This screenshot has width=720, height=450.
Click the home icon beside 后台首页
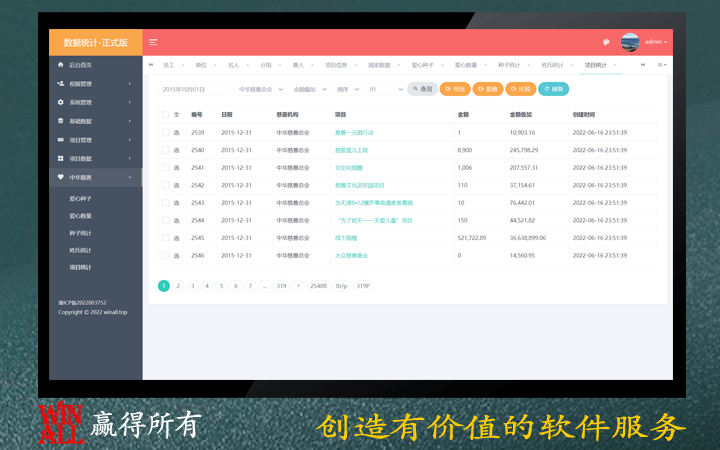click(60, 64)
